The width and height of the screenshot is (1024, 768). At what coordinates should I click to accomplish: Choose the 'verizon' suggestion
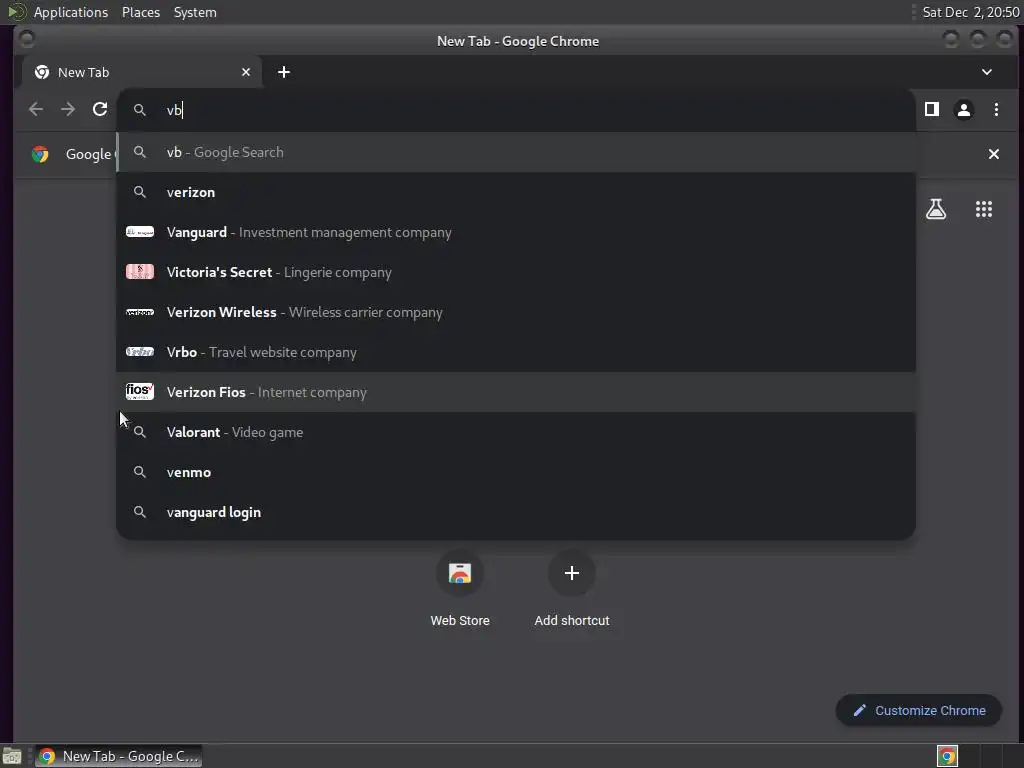point(516,192)
